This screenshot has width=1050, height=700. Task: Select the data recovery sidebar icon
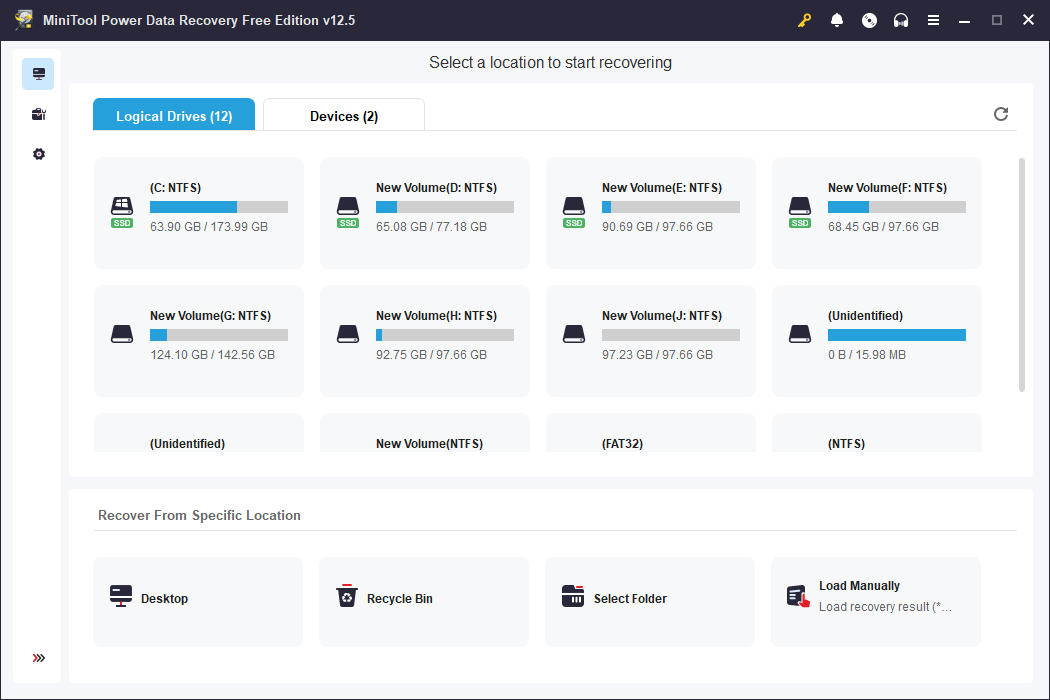(x=37, y=73)
